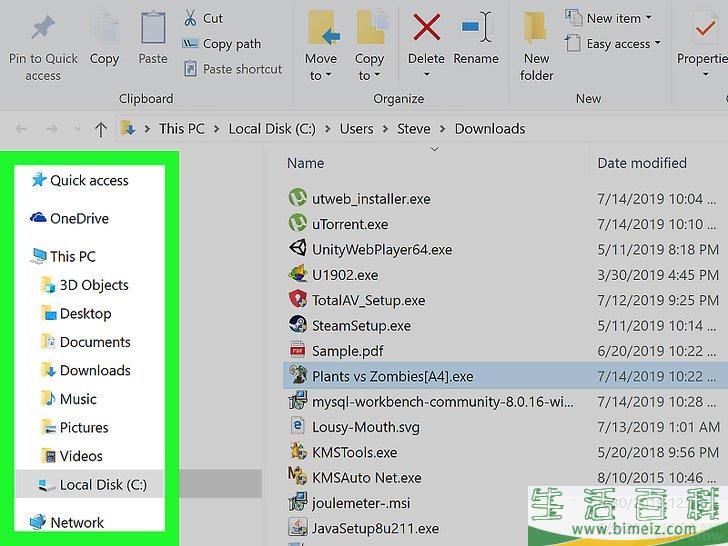Viewport: 728px width, 546px height.
Task: Select Local Disk (C:) in sidebar
Action: click(92, 485)
